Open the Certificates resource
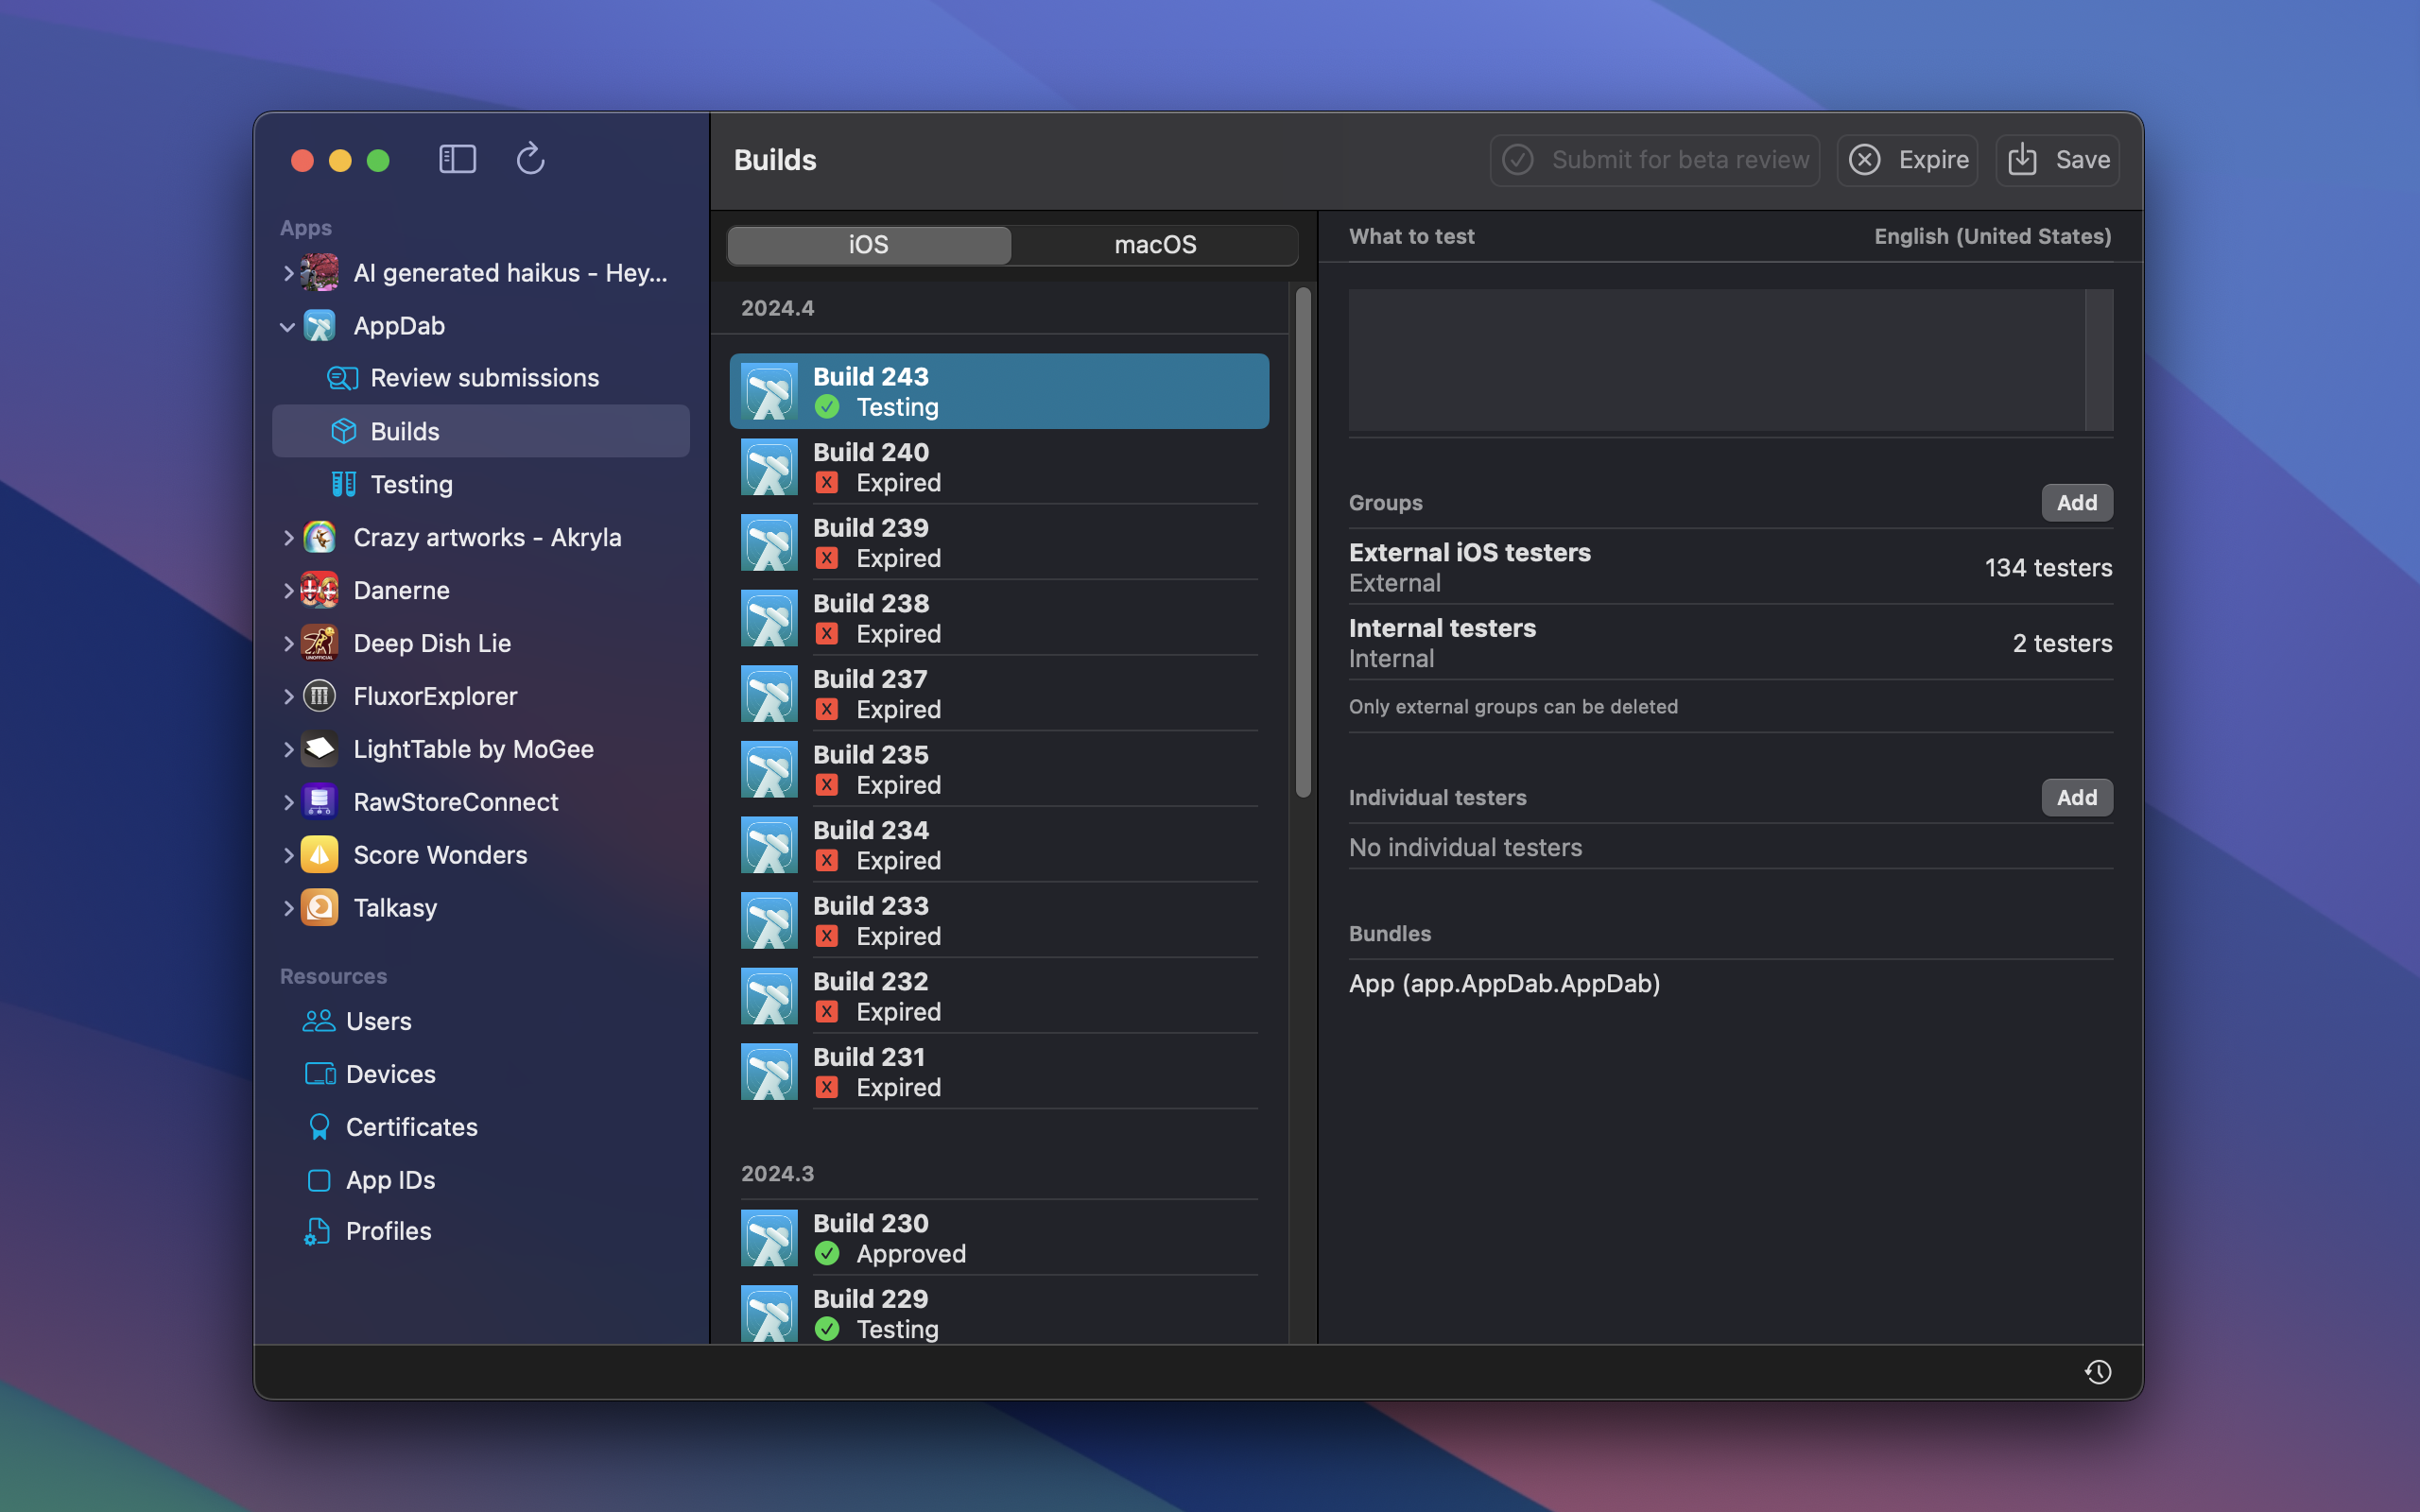Viewport: 2420px width, 1512px height. pyautogui.click(x=411, y=1127)
